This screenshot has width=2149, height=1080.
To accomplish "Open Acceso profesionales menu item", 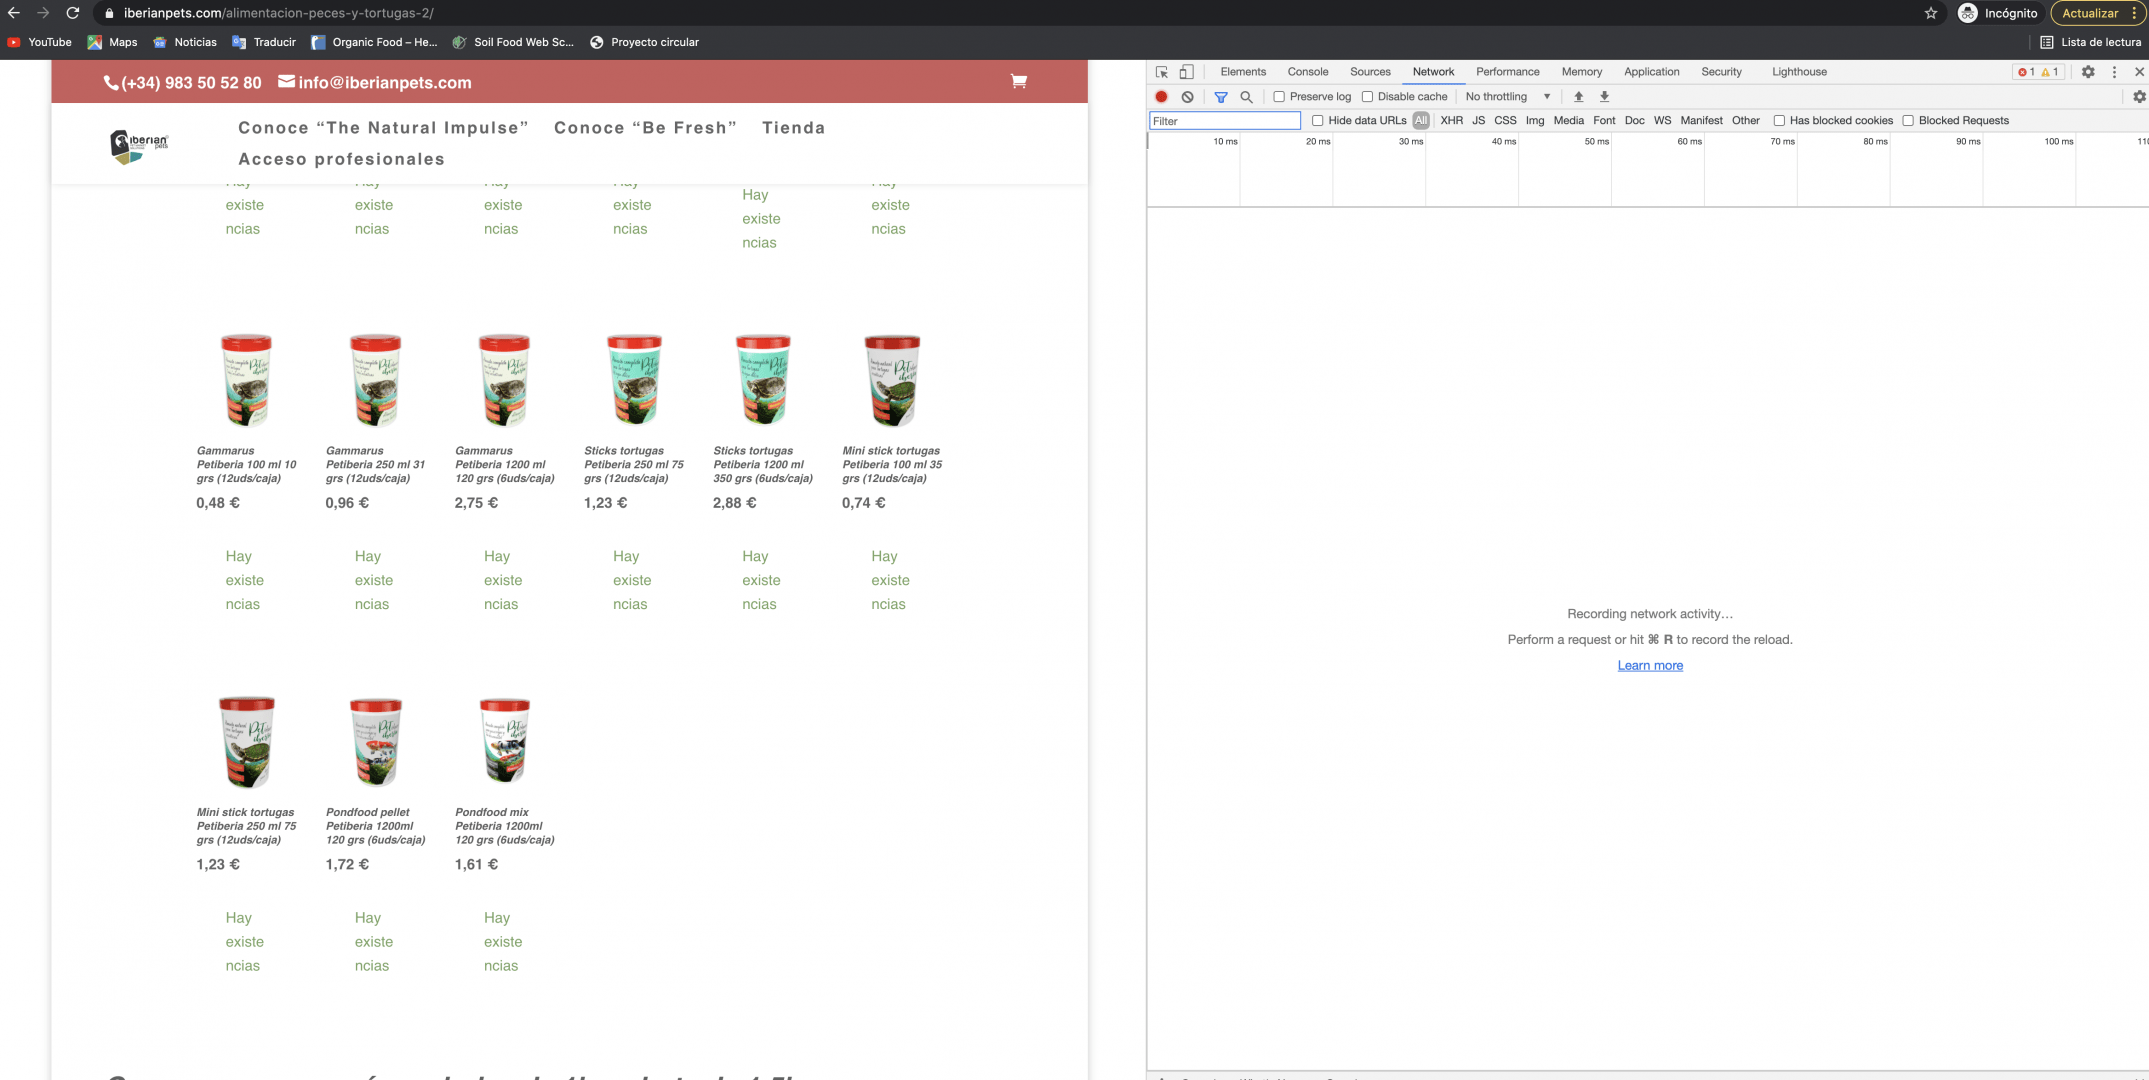I will point(341,159).
